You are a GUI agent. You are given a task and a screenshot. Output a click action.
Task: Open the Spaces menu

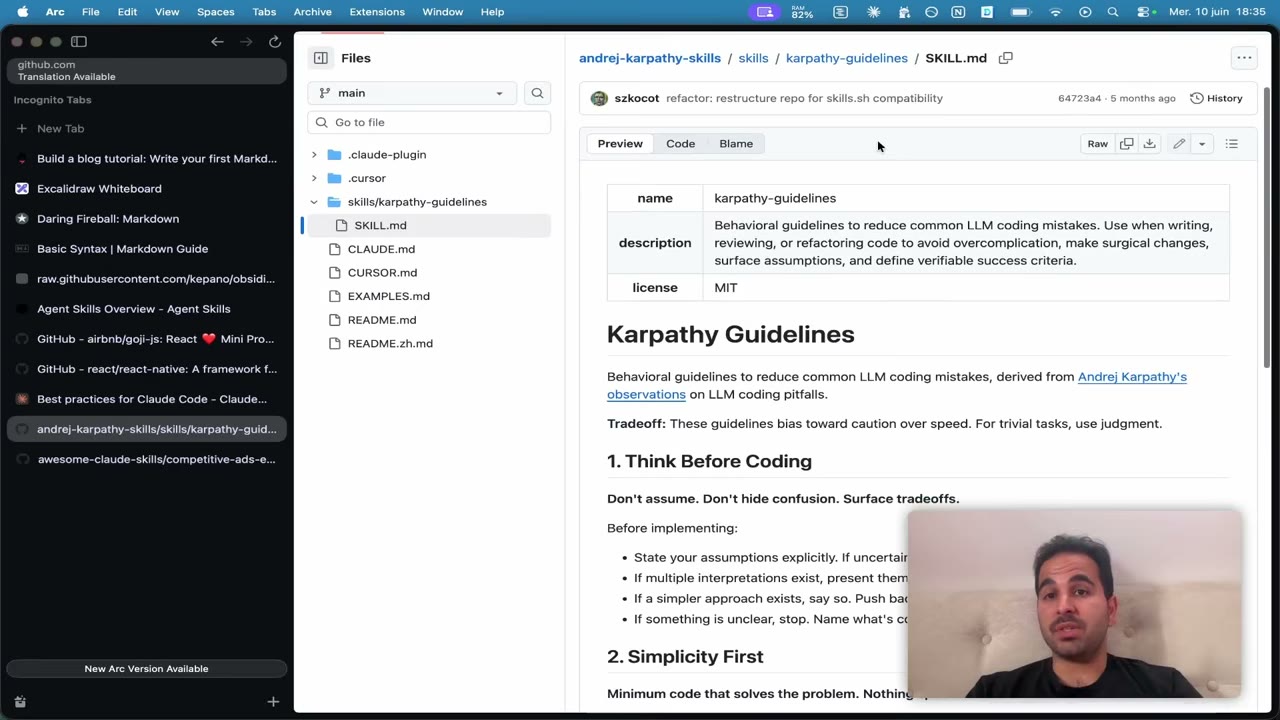pos(215,12)
